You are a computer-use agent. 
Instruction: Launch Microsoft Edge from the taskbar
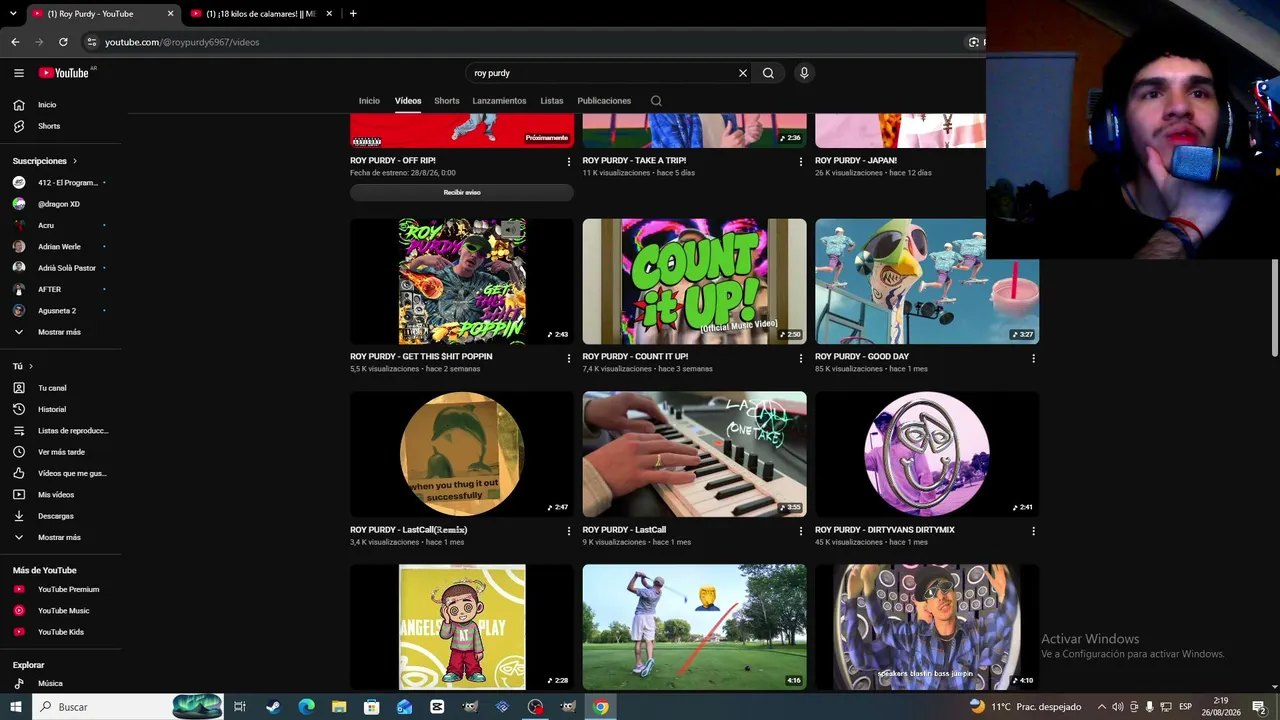(306, 707)
